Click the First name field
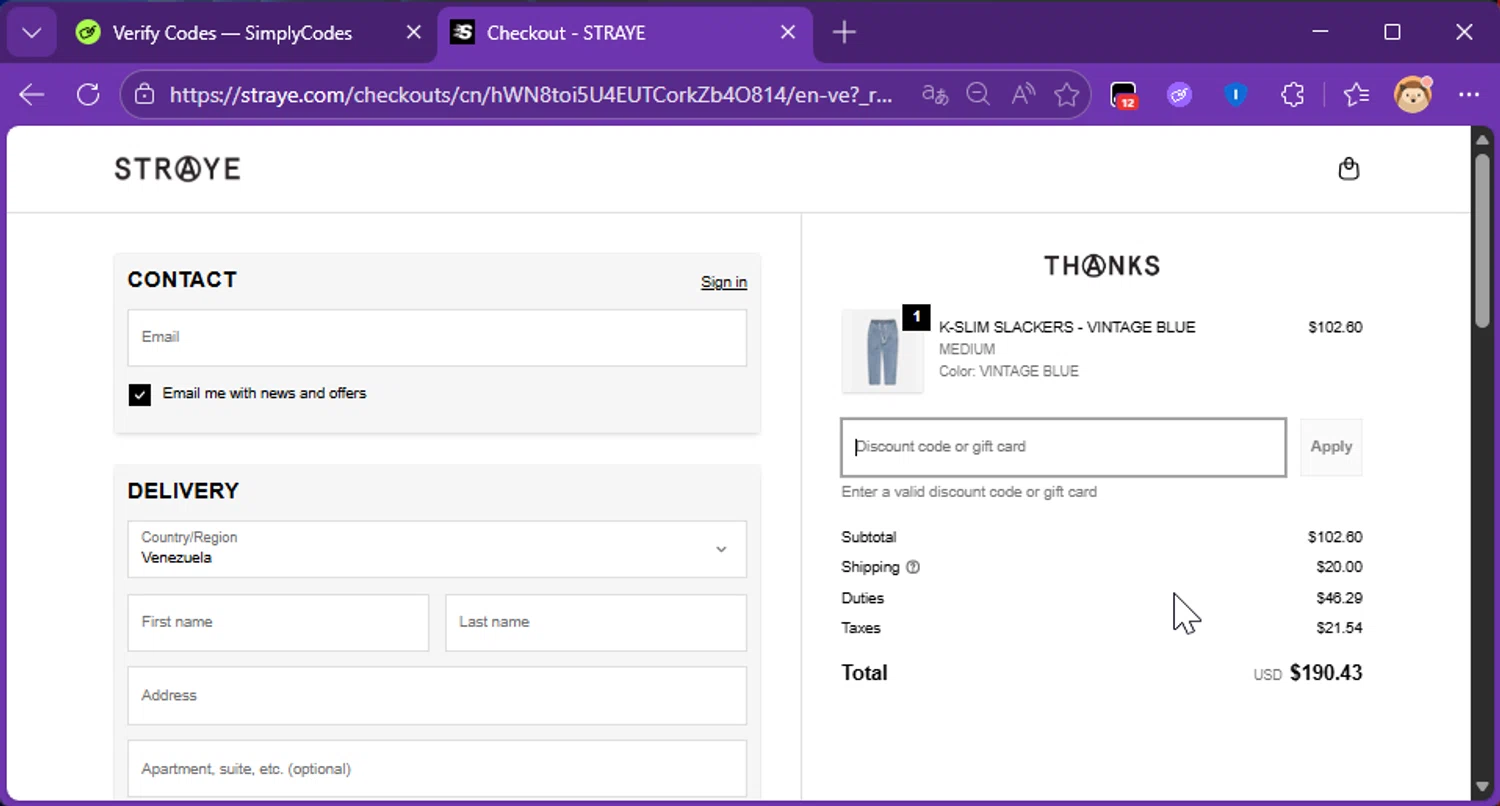Viewport: 1500px width, 806px height. (x=278, y=623)
